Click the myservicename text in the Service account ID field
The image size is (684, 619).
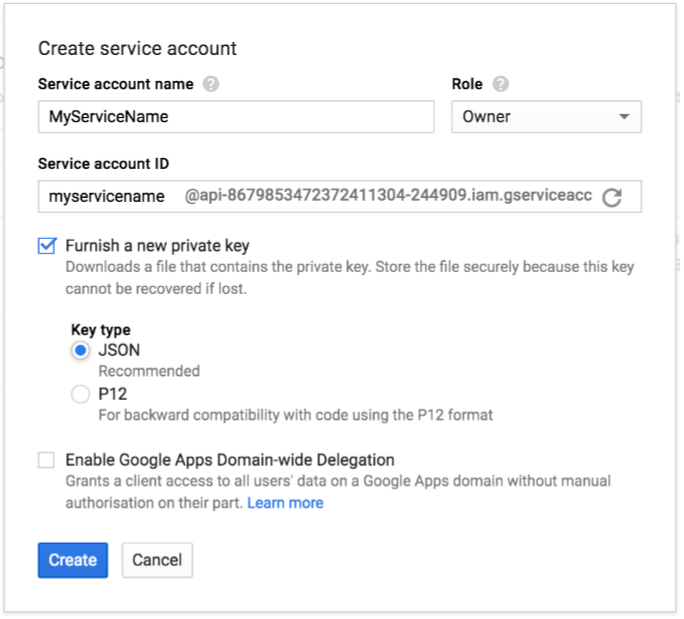[106, 197]
